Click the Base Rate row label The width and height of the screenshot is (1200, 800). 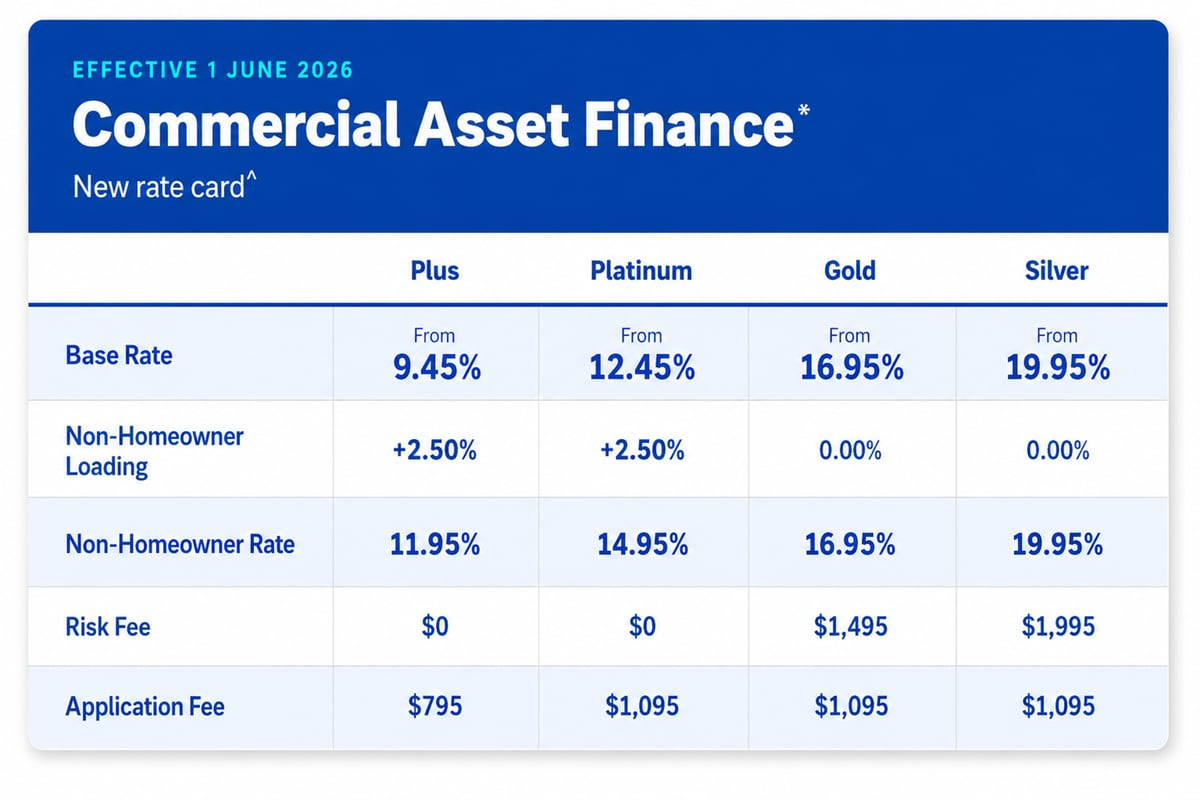click(119, 355)
